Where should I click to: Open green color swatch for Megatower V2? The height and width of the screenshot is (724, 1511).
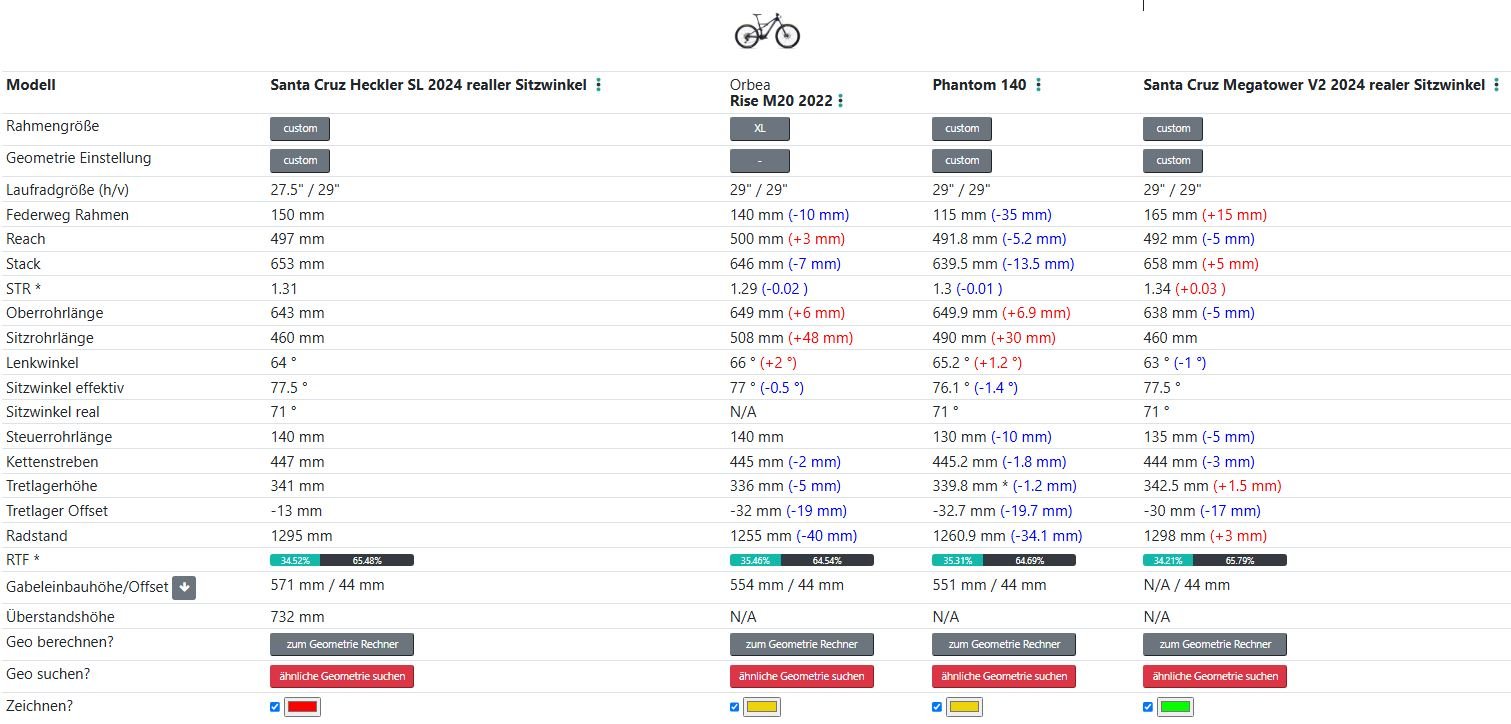[x=1175, y=707]
